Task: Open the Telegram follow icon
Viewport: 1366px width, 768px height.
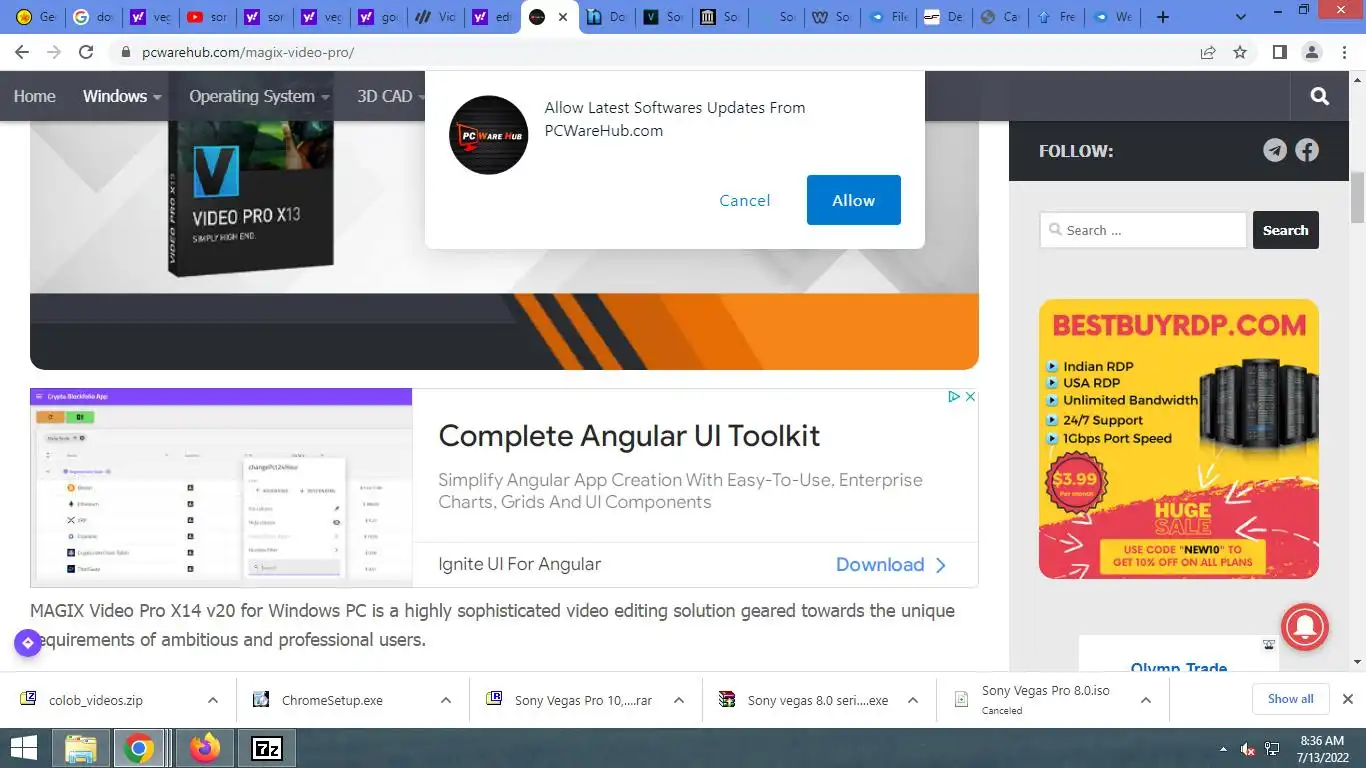Action: pos(1274,150)
